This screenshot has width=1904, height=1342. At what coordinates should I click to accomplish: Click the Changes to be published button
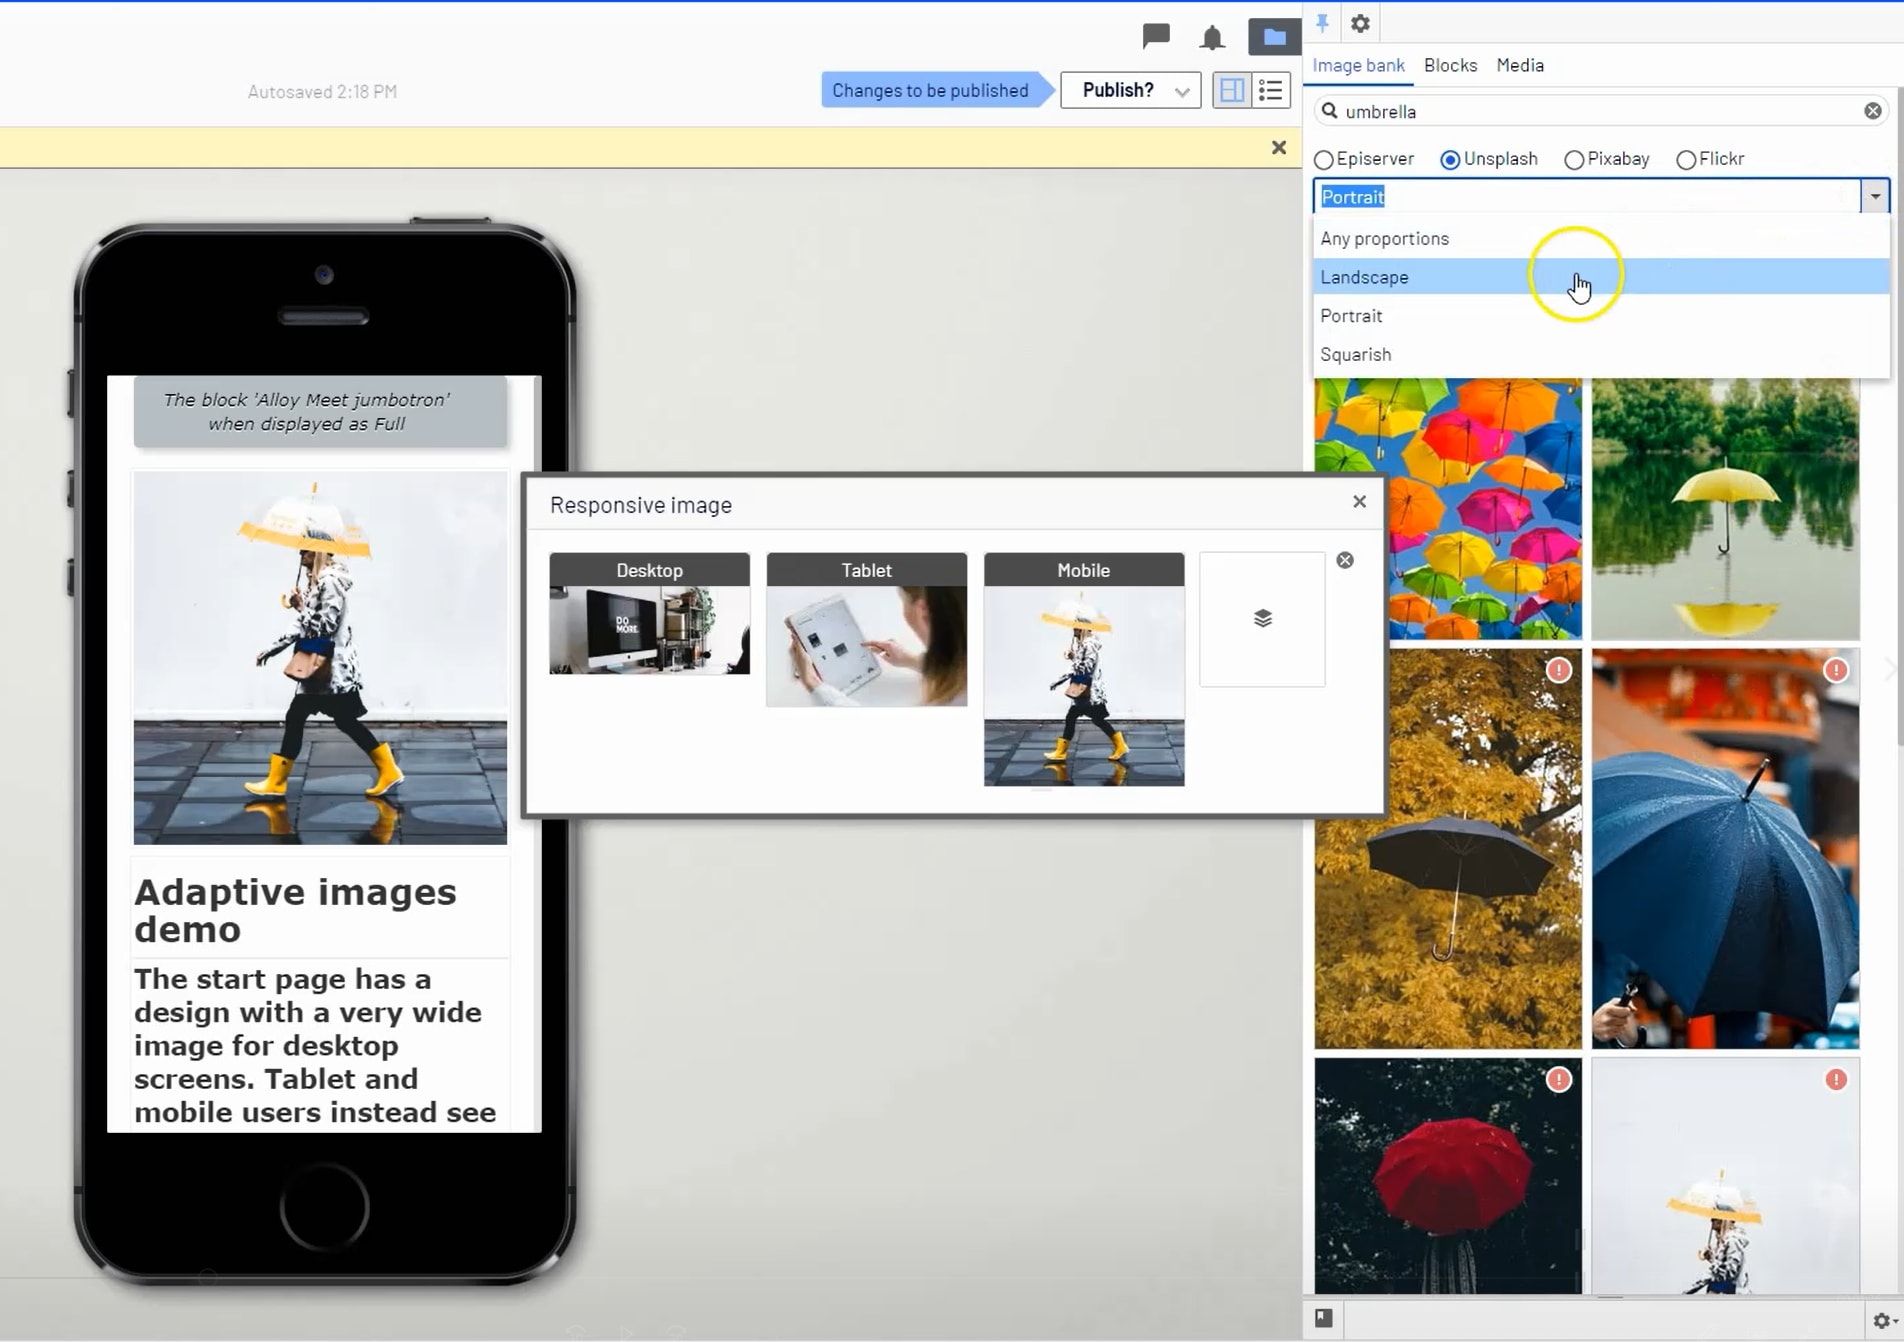[x=931, y=90]
